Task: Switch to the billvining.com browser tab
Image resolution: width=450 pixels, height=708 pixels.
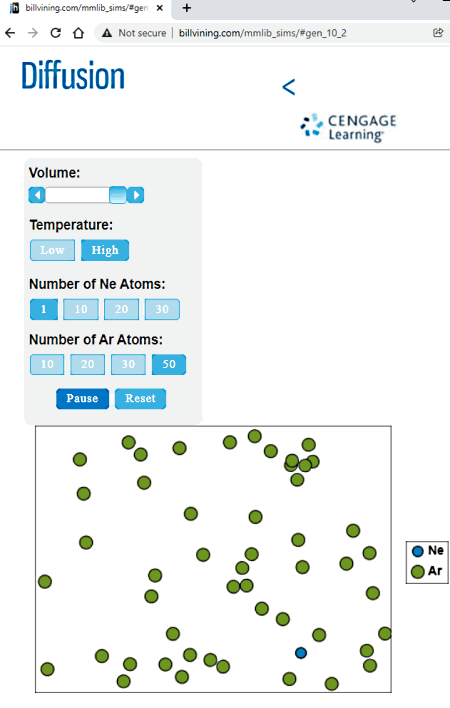Action: 86,8
